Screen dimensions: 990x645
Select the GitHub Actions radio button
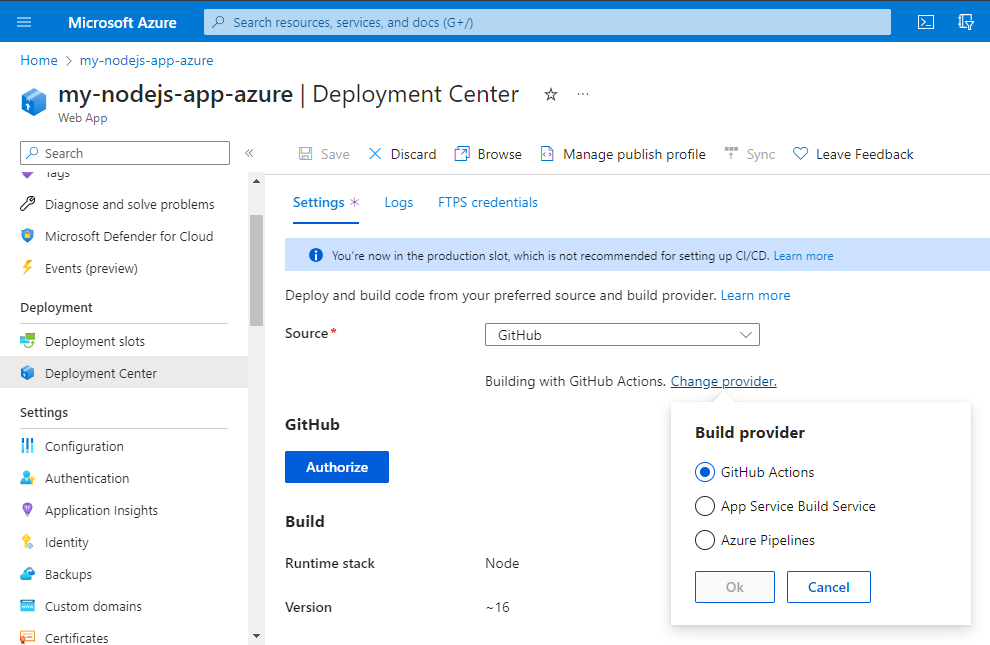click(704, 472)
